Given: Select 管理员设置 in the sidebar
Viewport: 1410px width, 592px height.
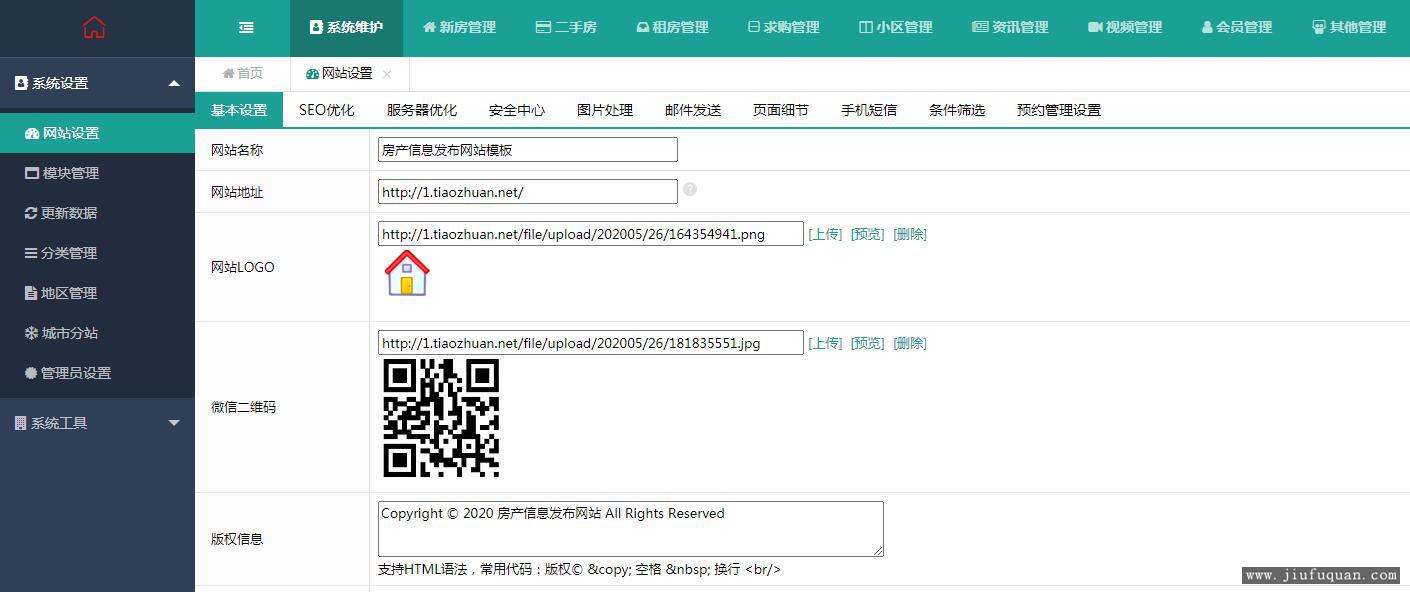Looking at the screenshot, I should coord(97,373).
